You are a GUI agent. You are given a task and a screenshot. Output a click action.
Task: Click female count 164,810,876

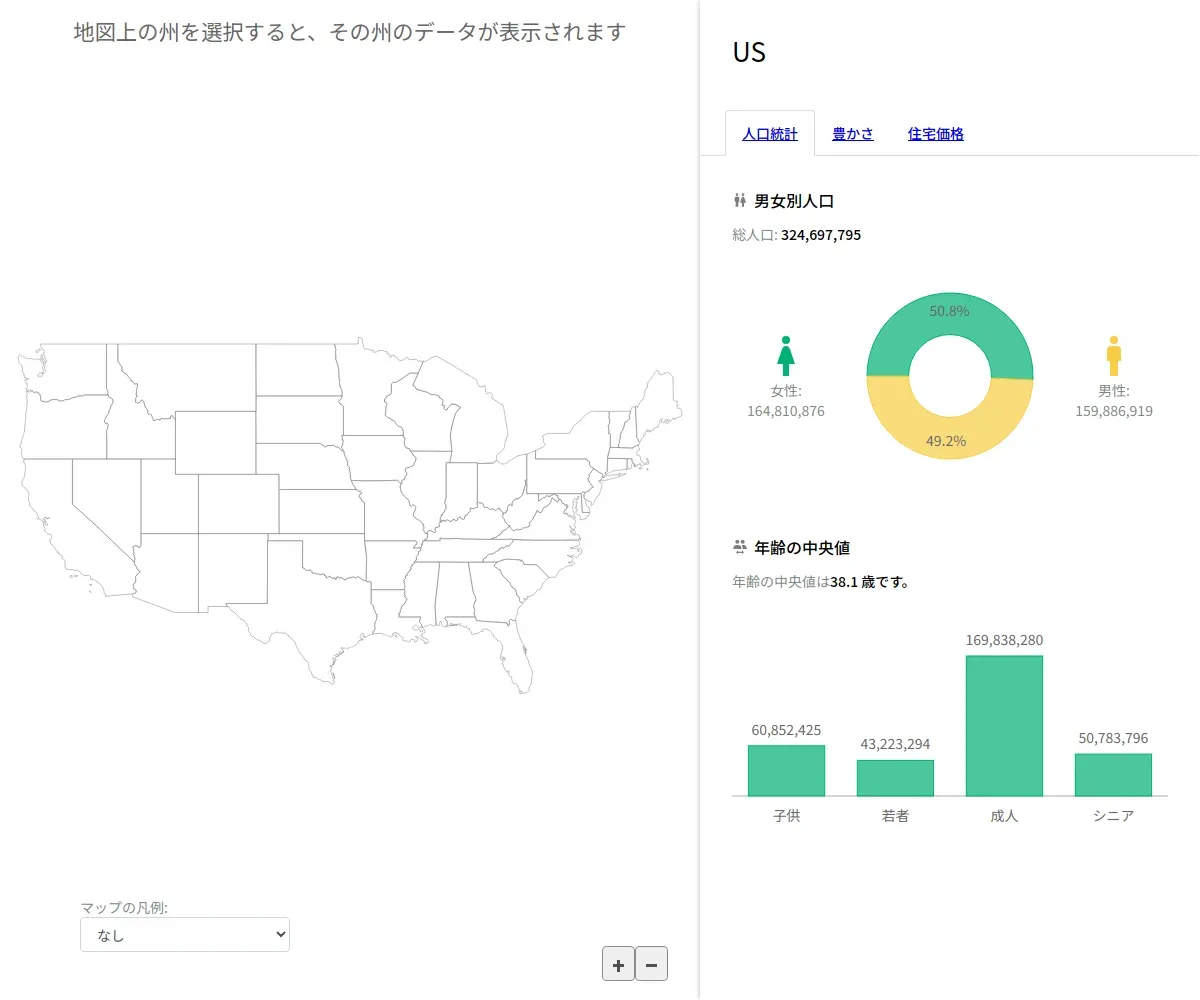786,411
